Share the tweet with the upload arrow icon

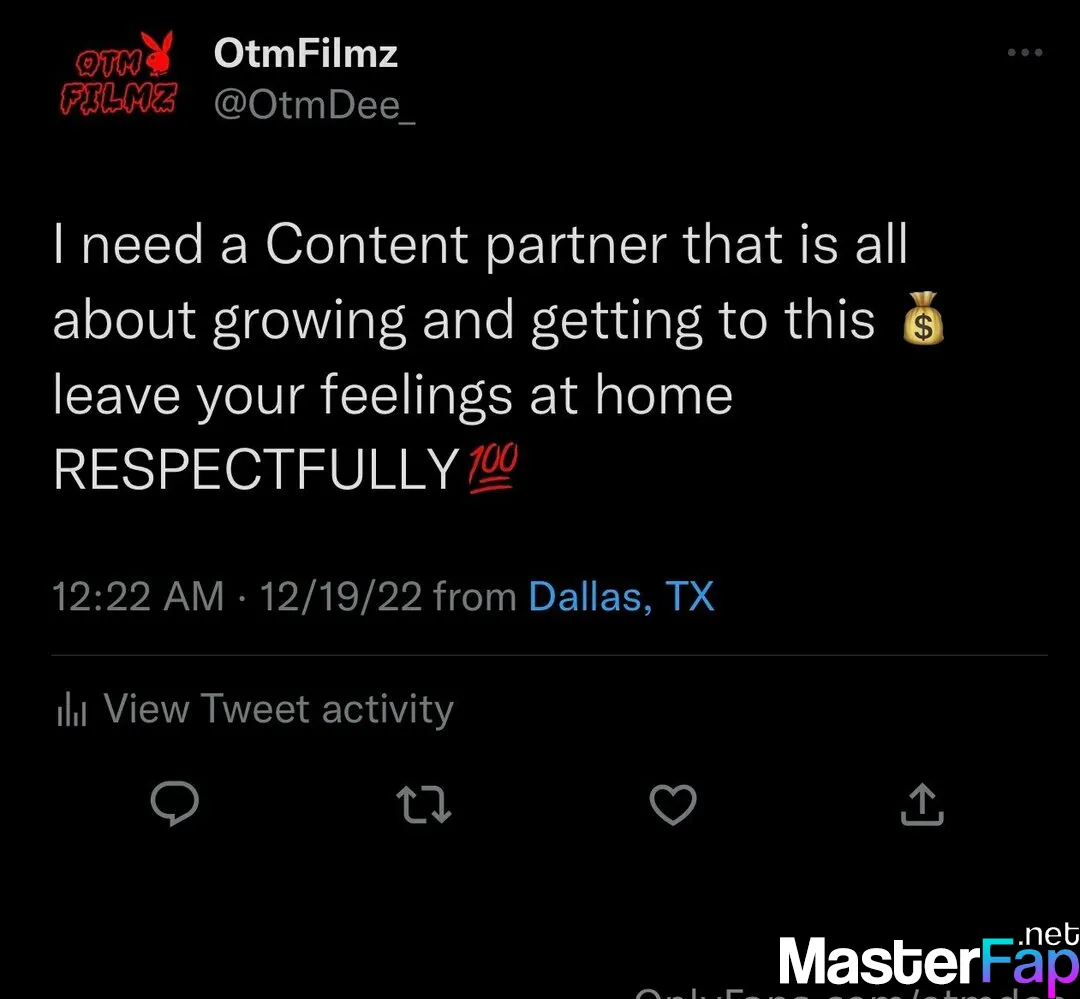[x=922, y=804]
